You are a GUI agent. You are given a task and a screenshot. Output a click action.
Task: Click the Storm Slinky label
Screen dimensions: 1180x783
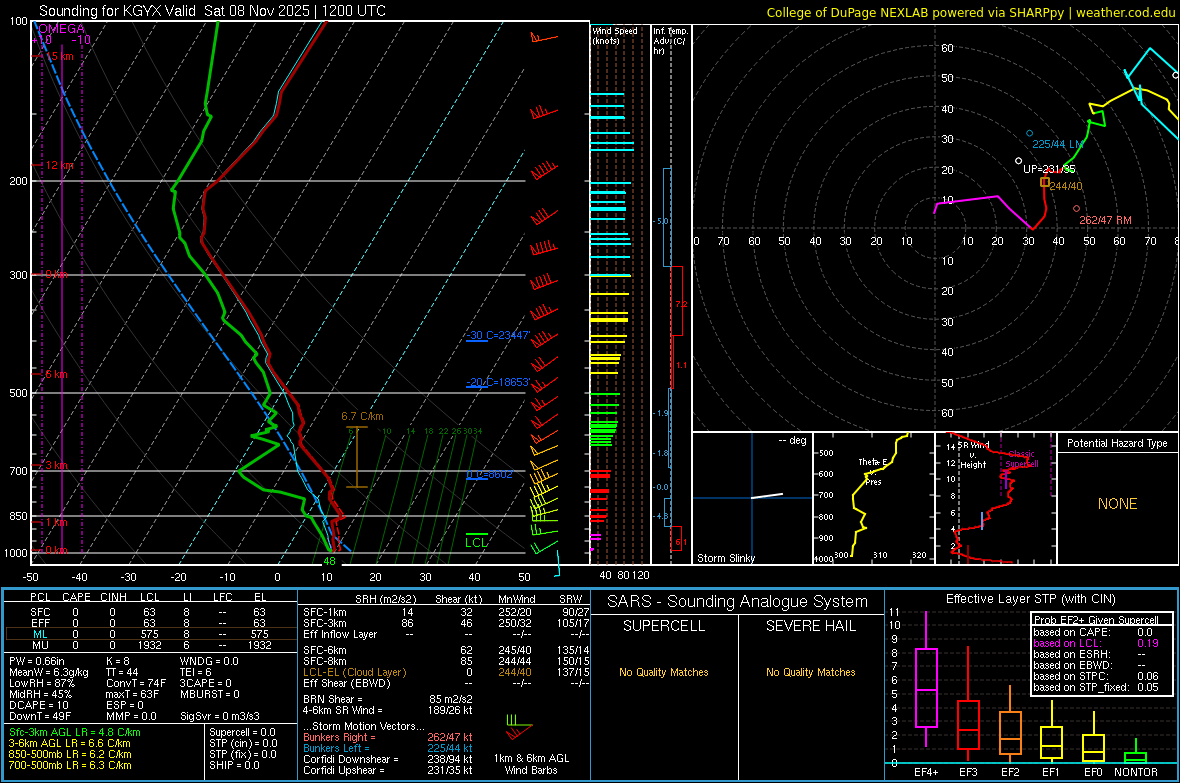tap(725, 558)
